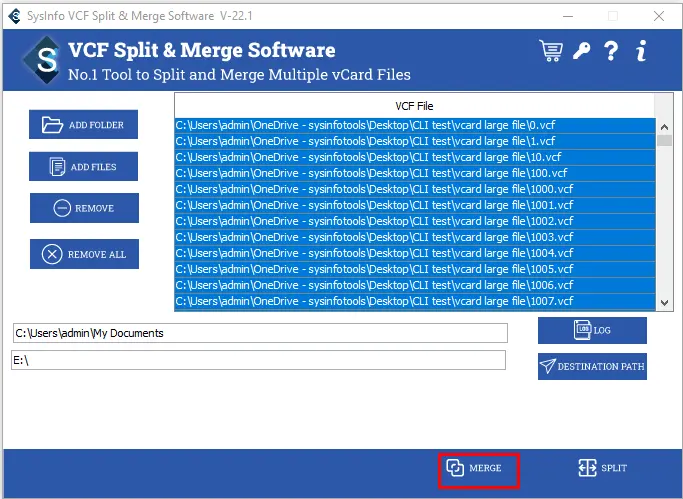
Task: Click the Split button
Action: pyautogui.click(x=603, y=468)
